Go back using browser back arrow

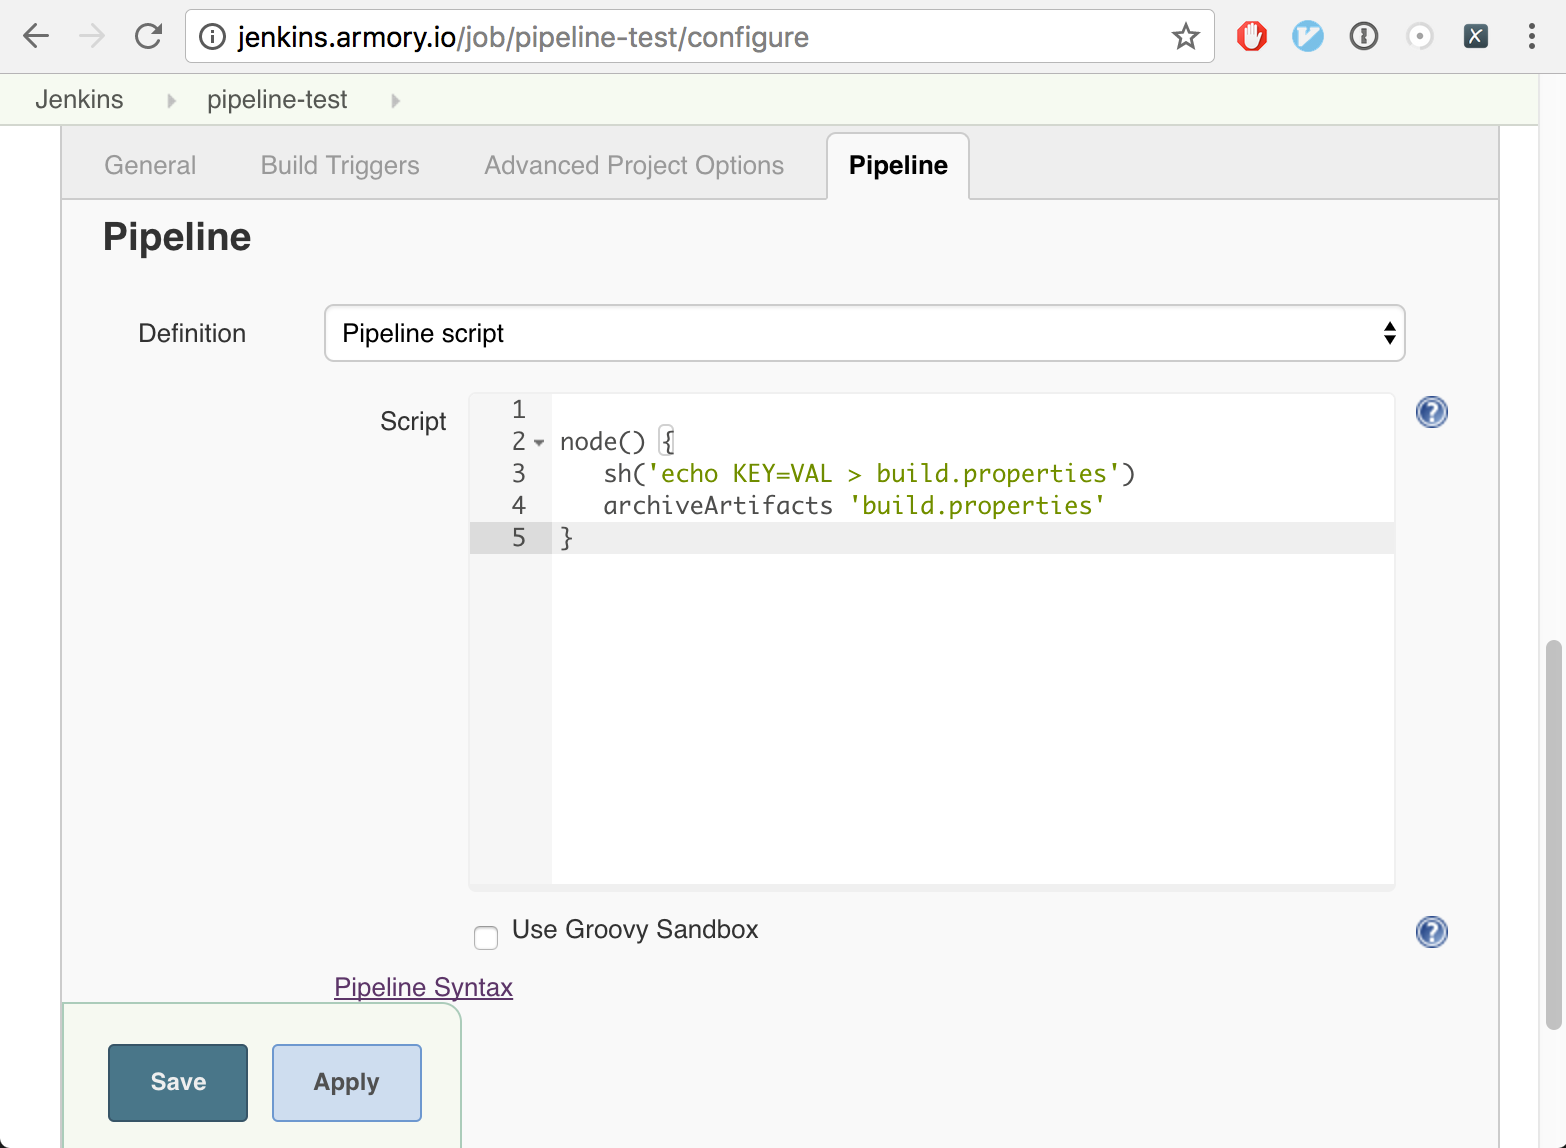[36, 37]
